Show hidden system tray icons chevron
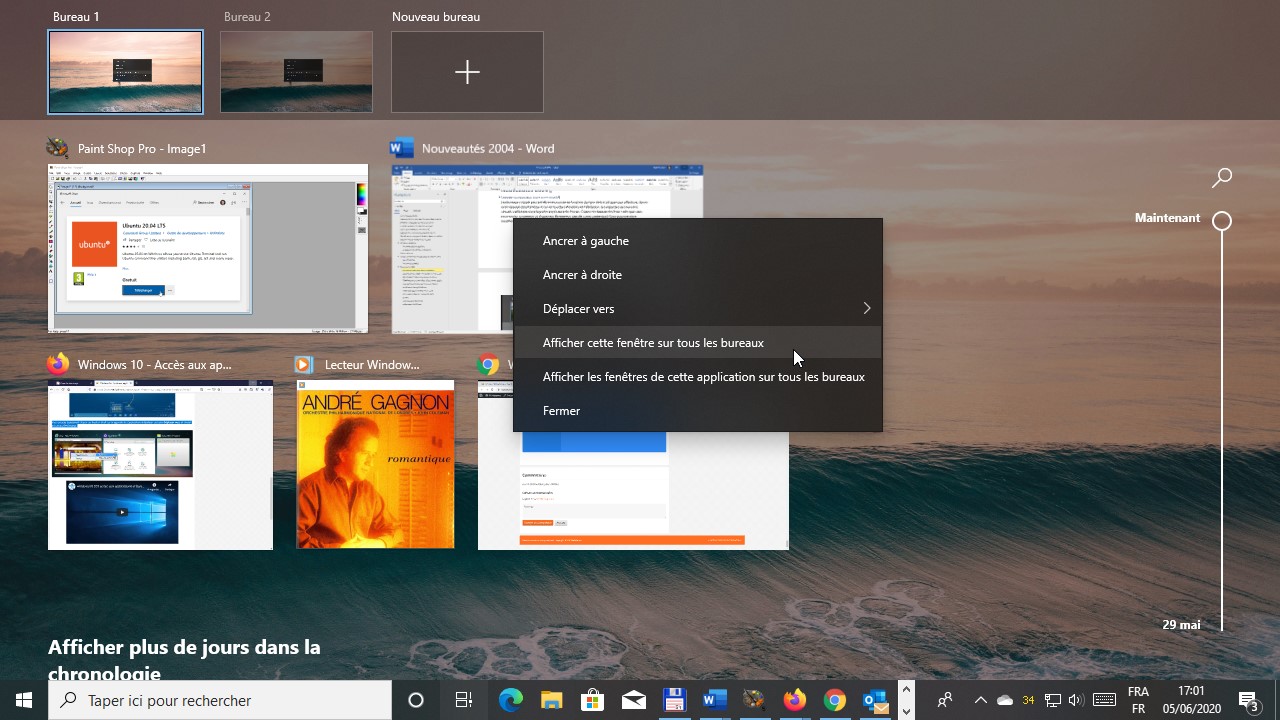 980,700
